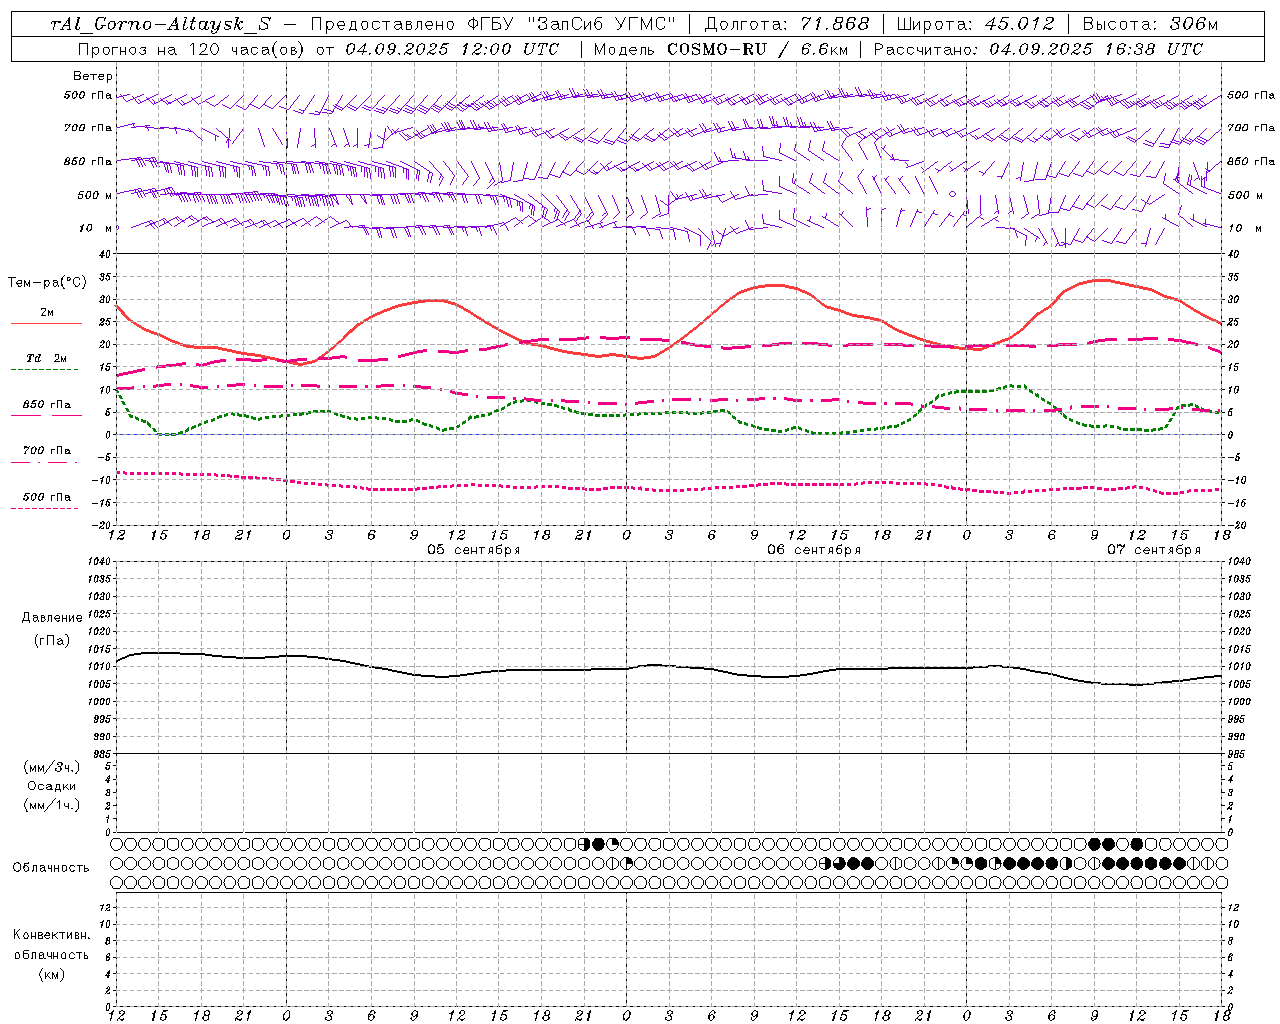Click the solid red line sample under 2м legend

[46, 323]
